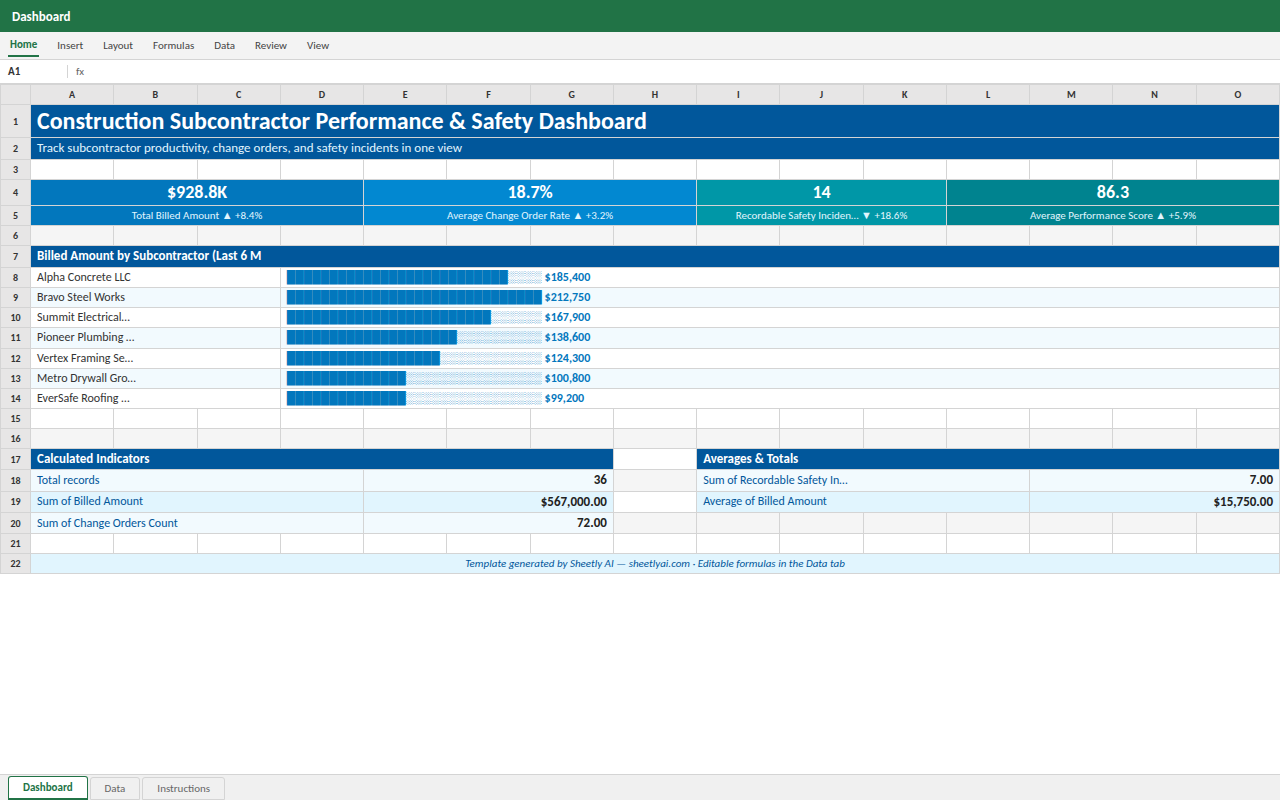
Task: Select column D header
Action: click(x=322, y=95)
